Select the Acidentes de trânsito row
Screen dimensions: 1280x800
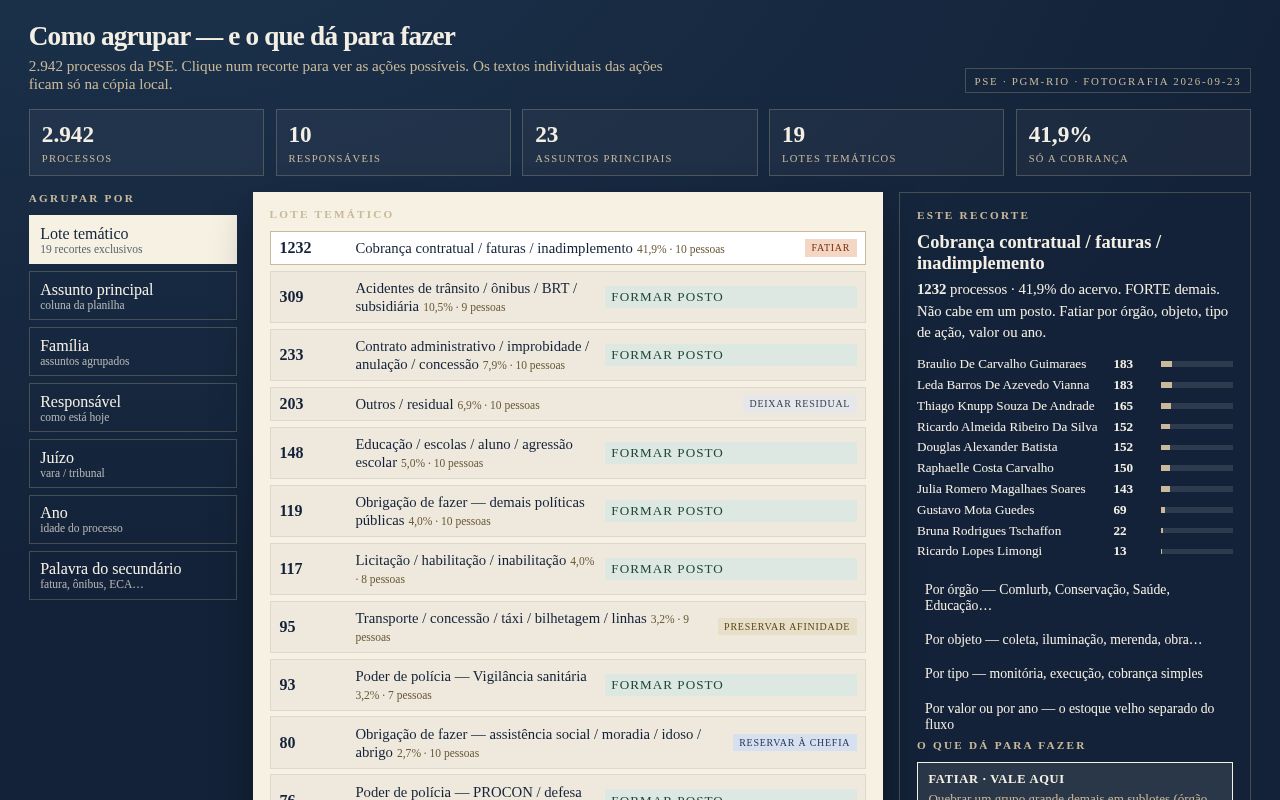567,297
